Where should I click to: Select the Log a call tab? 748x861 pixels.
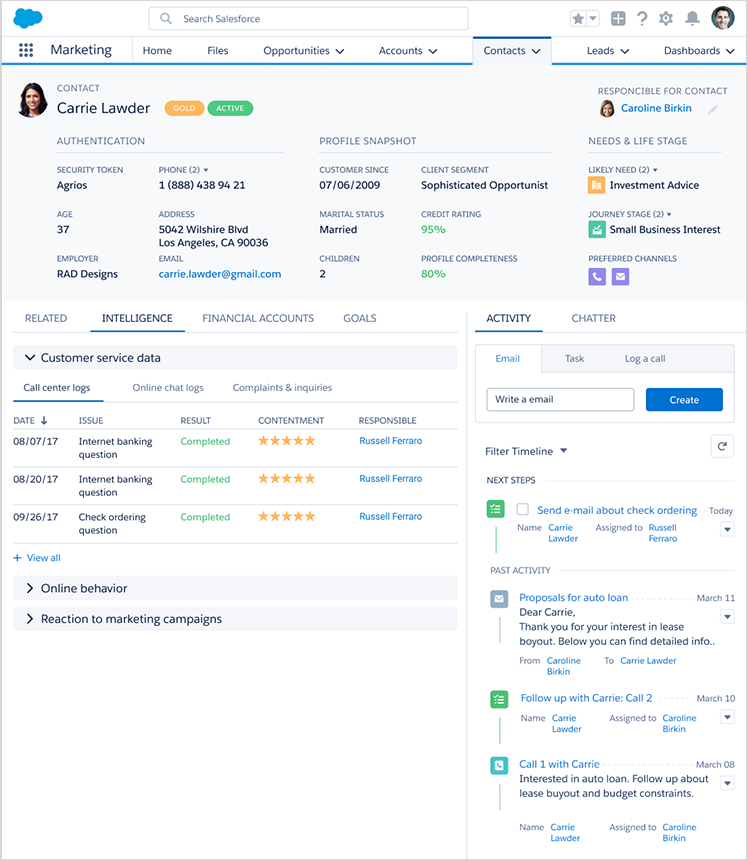click(645, 359)
